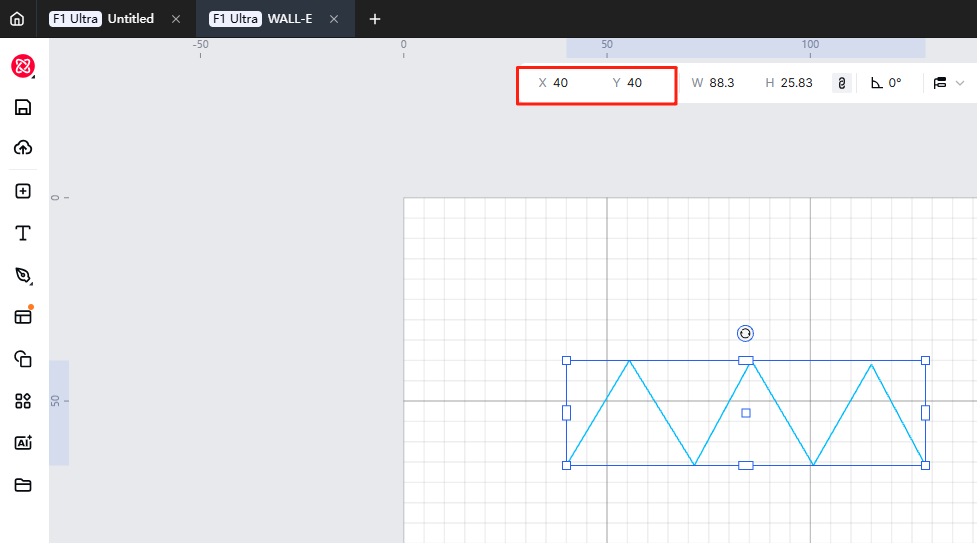Toggle the aspect ratio lock

coord(842,83)
